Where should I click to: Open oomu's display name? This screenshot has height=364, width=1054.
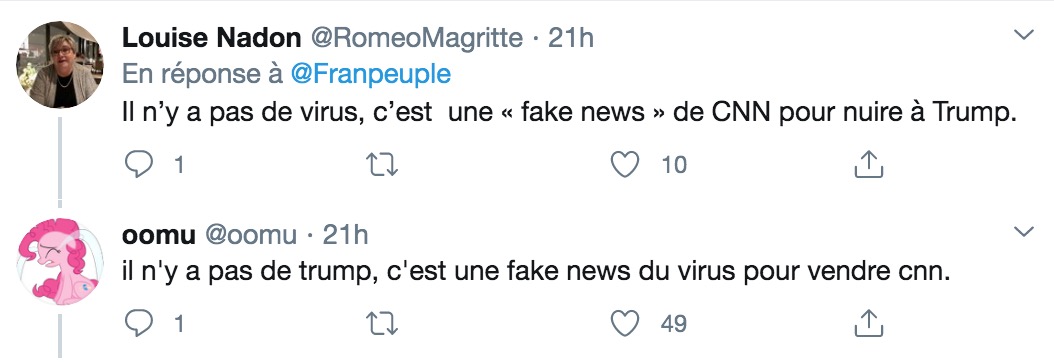tap(159, 236)
